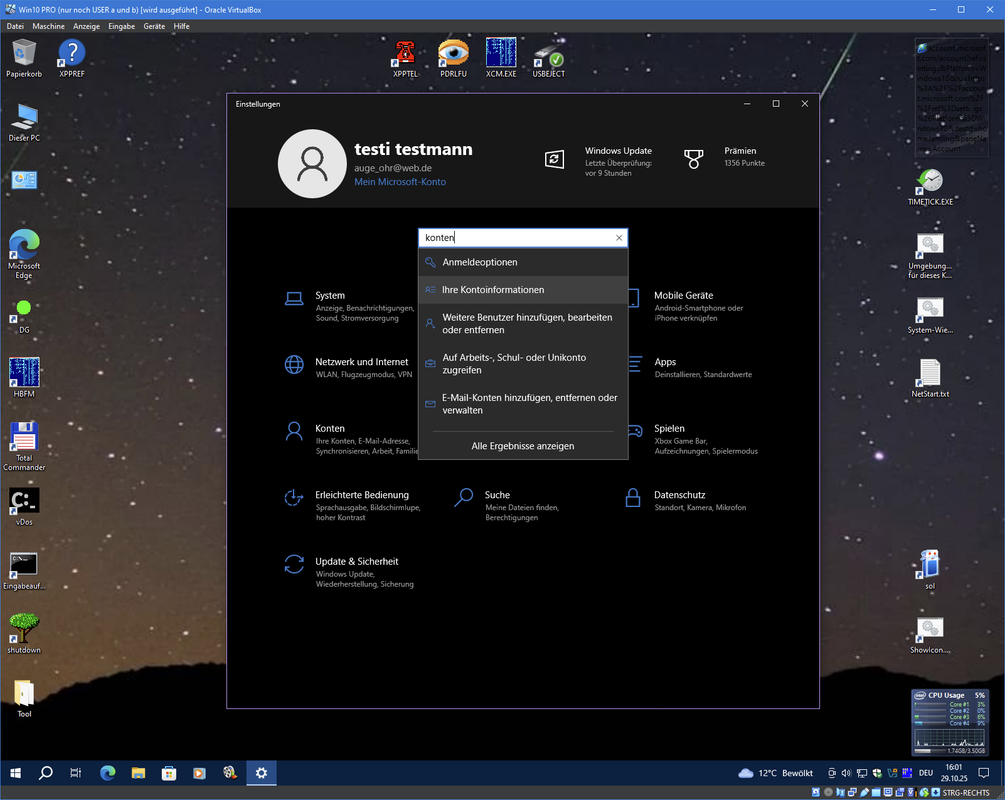Open the VirtualBox Anzeige menu
The width and height of the screenshot is (1005, 800).
tap(87, 26)
